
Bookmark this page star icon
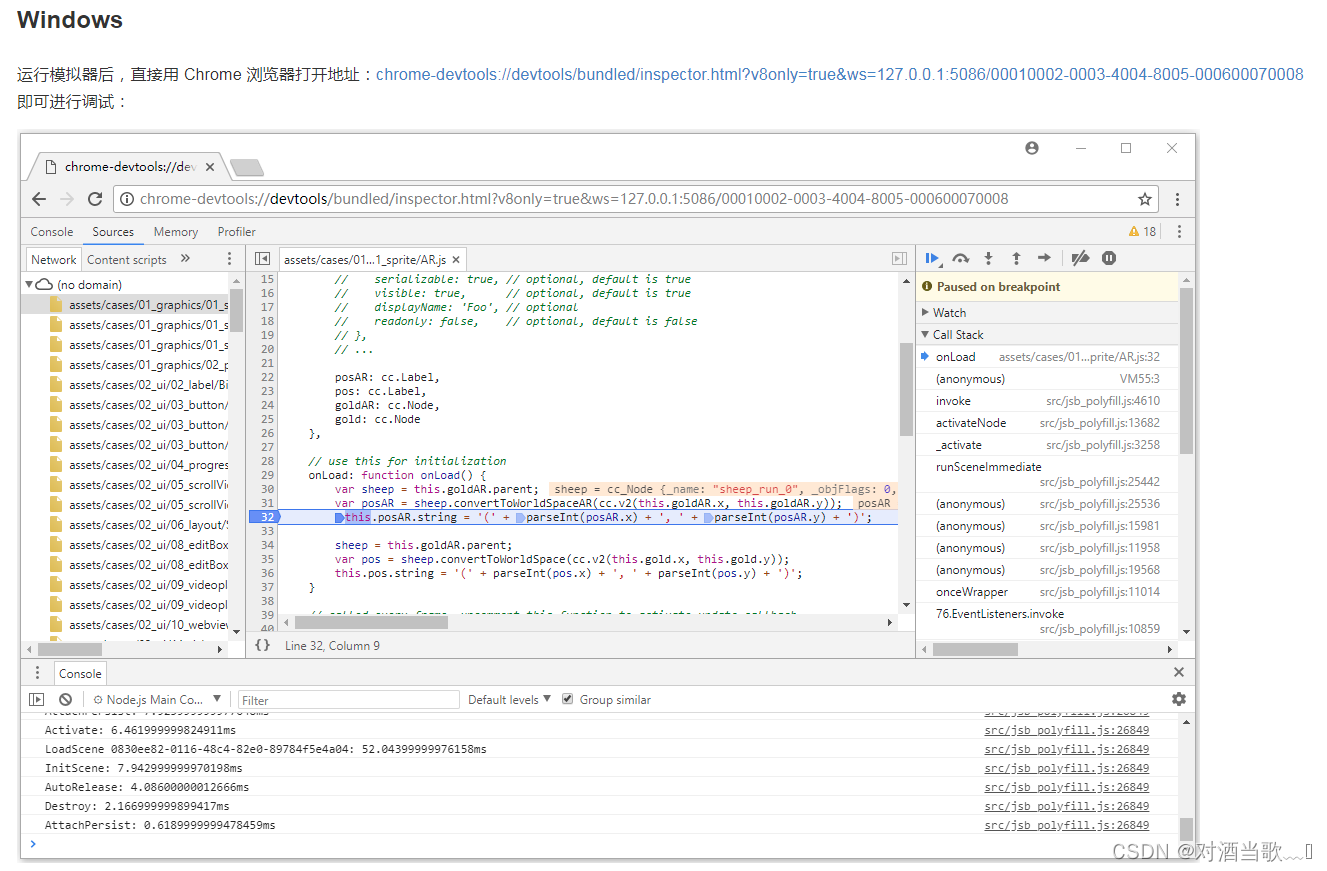pyautogui.click(x=1145, y=199)
